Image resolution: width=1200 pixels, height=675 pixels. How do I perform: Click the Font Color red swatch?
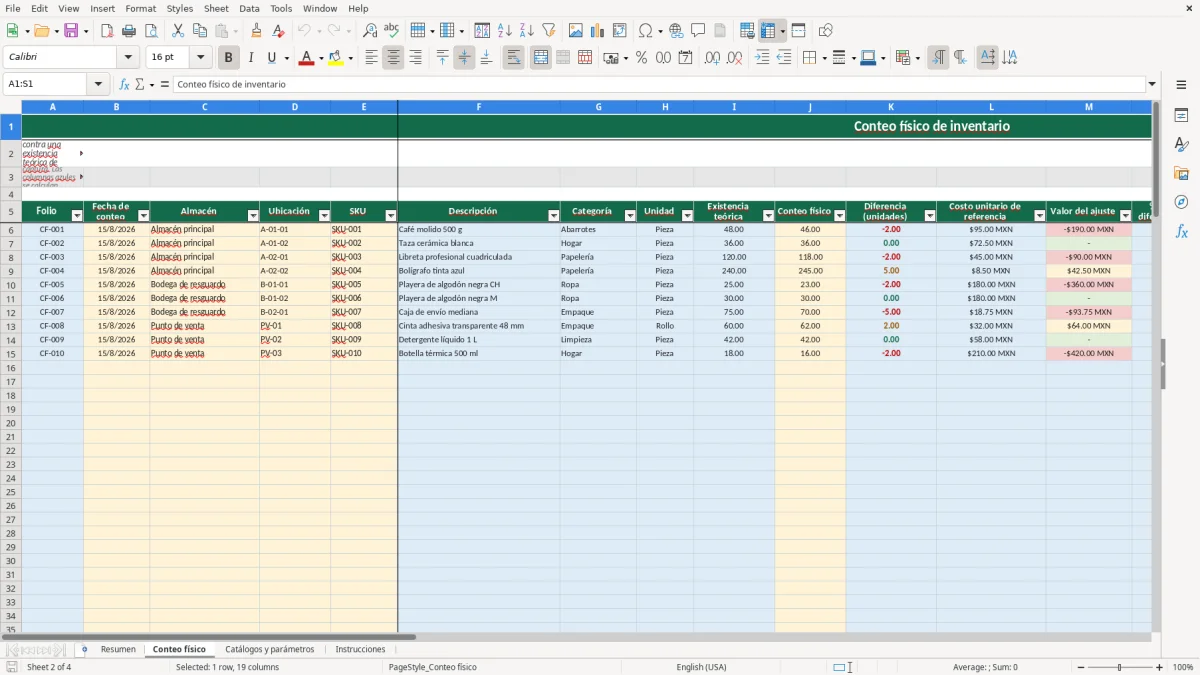click(306, 58)
